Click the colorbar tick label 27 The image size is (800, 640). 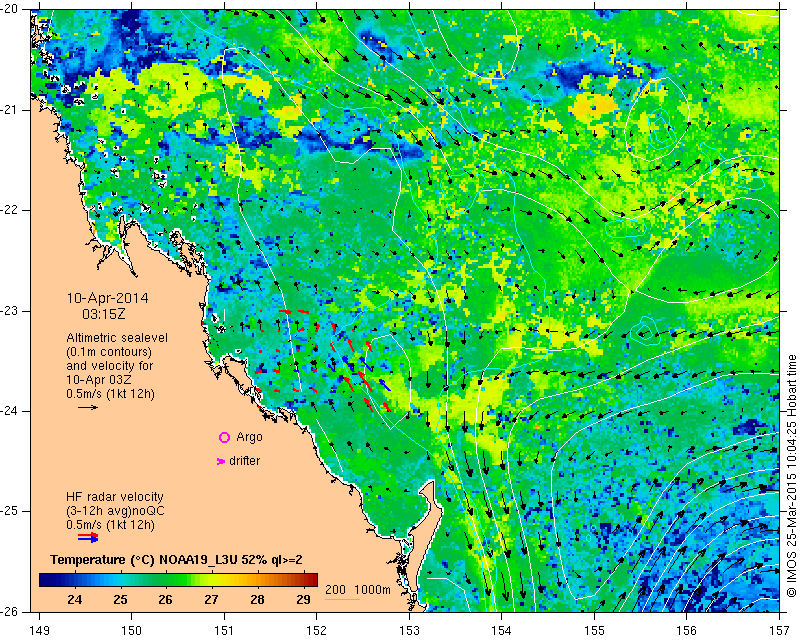pos(211,600)
